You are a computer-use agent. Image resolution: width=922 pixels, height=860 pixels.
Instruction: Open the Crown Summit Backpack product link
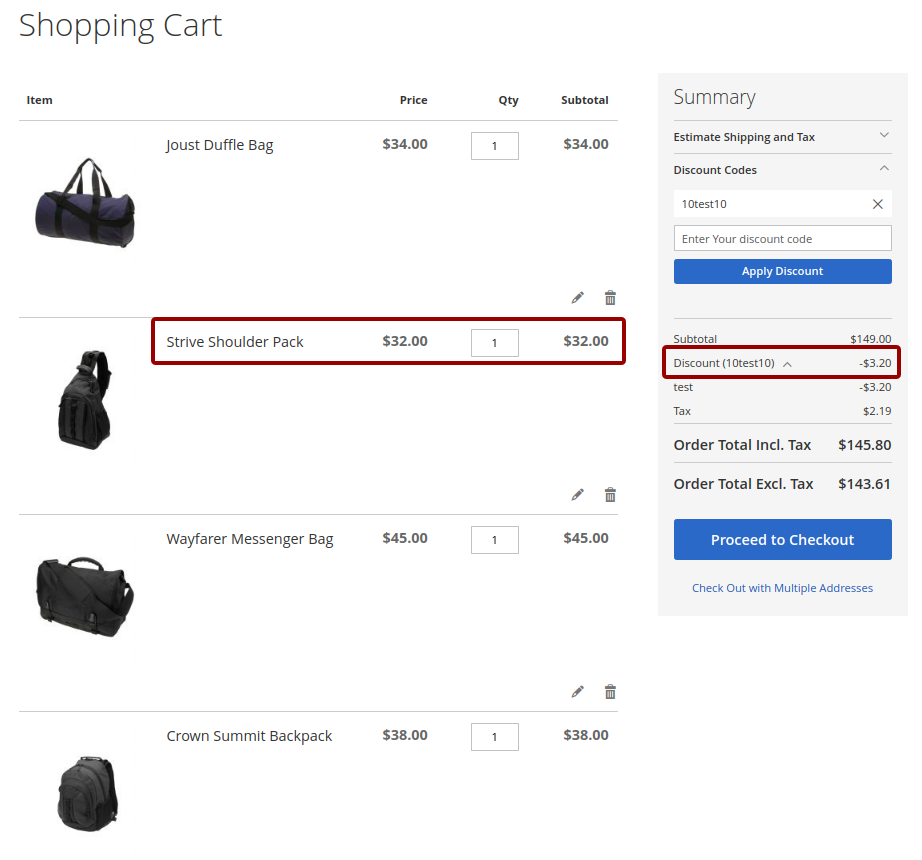[249, 736]
